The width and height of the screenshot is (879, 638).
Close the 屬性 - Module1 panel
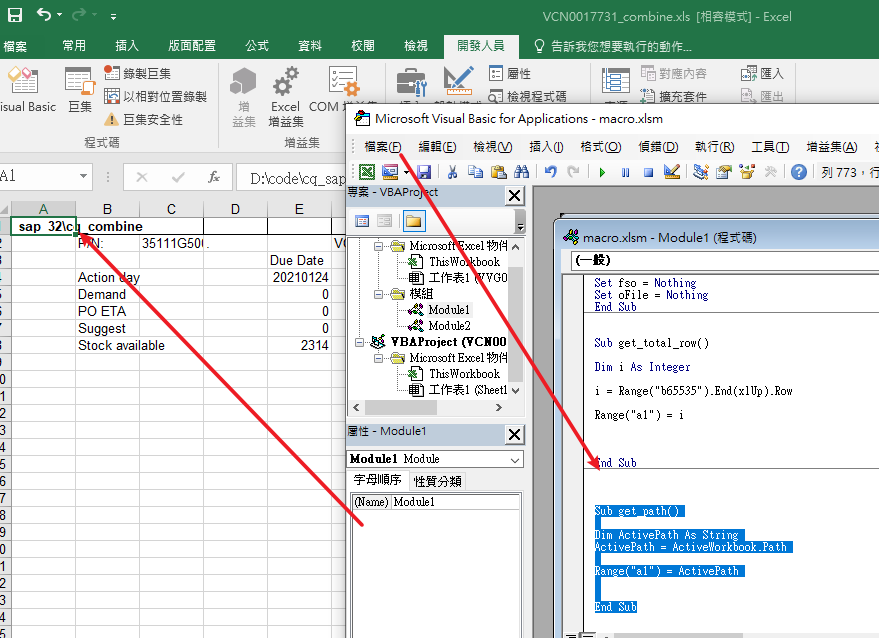coord(515,434)
